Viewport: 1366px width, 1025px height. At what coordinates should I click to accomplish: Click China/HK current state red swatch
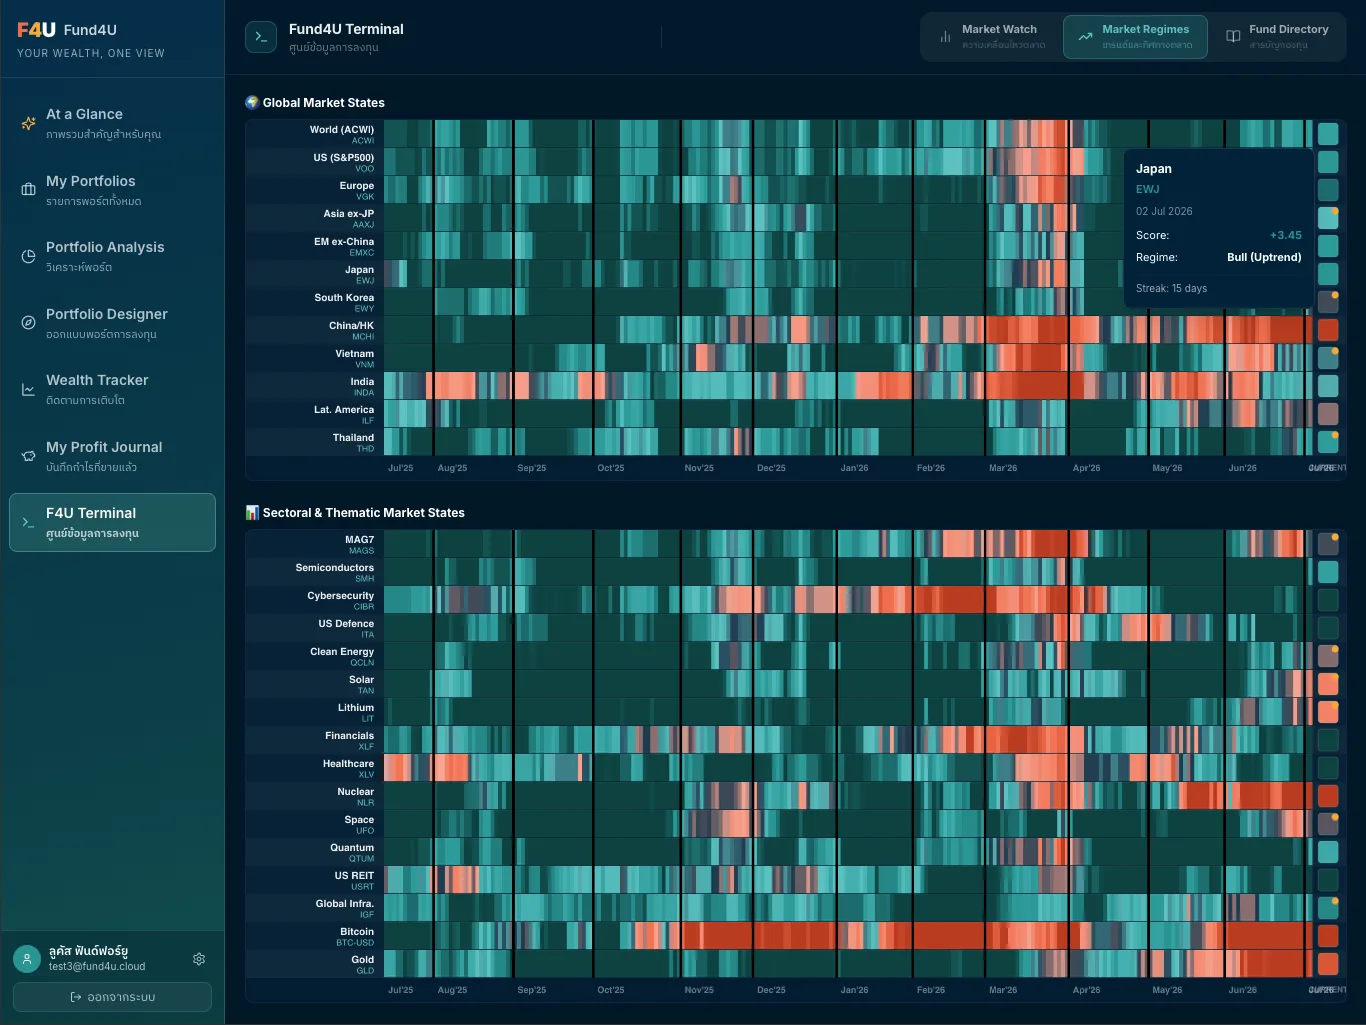tap(1328, 330)
